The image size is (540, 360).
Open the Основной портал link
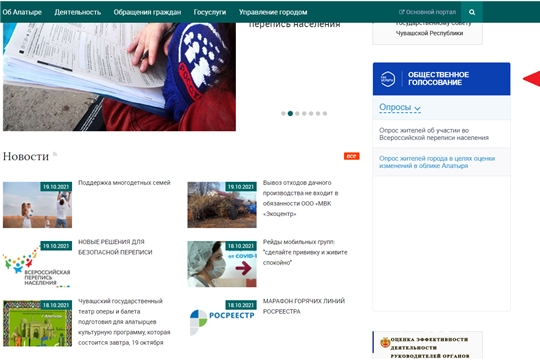(427, 12)
